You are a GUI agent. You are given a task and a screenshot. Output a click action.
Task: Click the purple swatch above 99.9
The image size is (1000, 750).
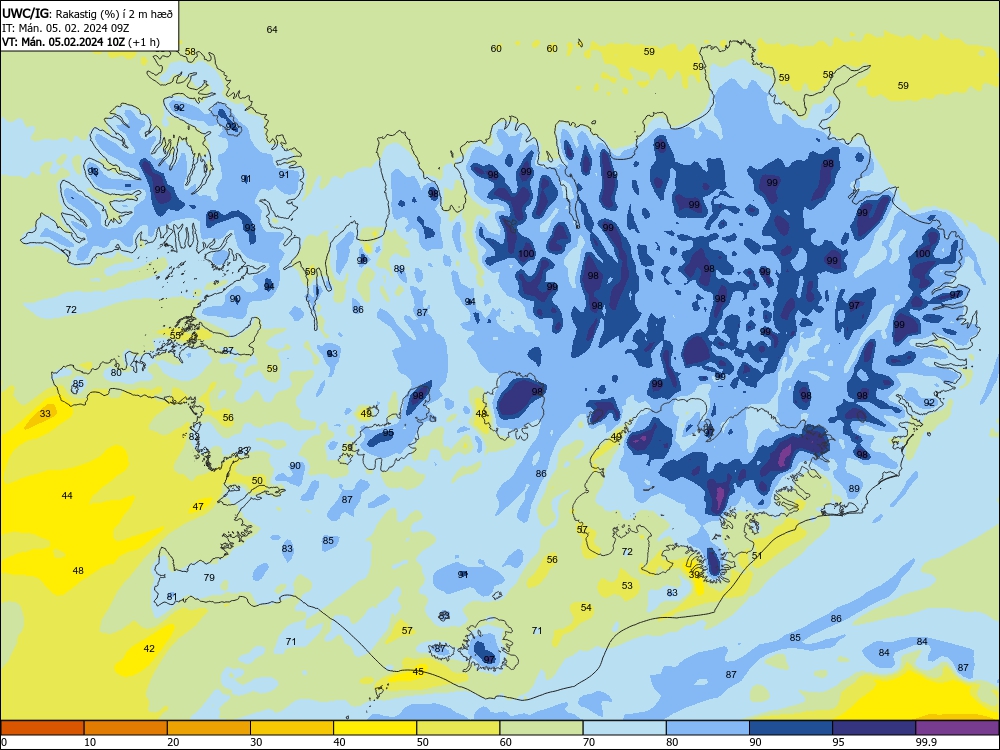tap(957, 728)
